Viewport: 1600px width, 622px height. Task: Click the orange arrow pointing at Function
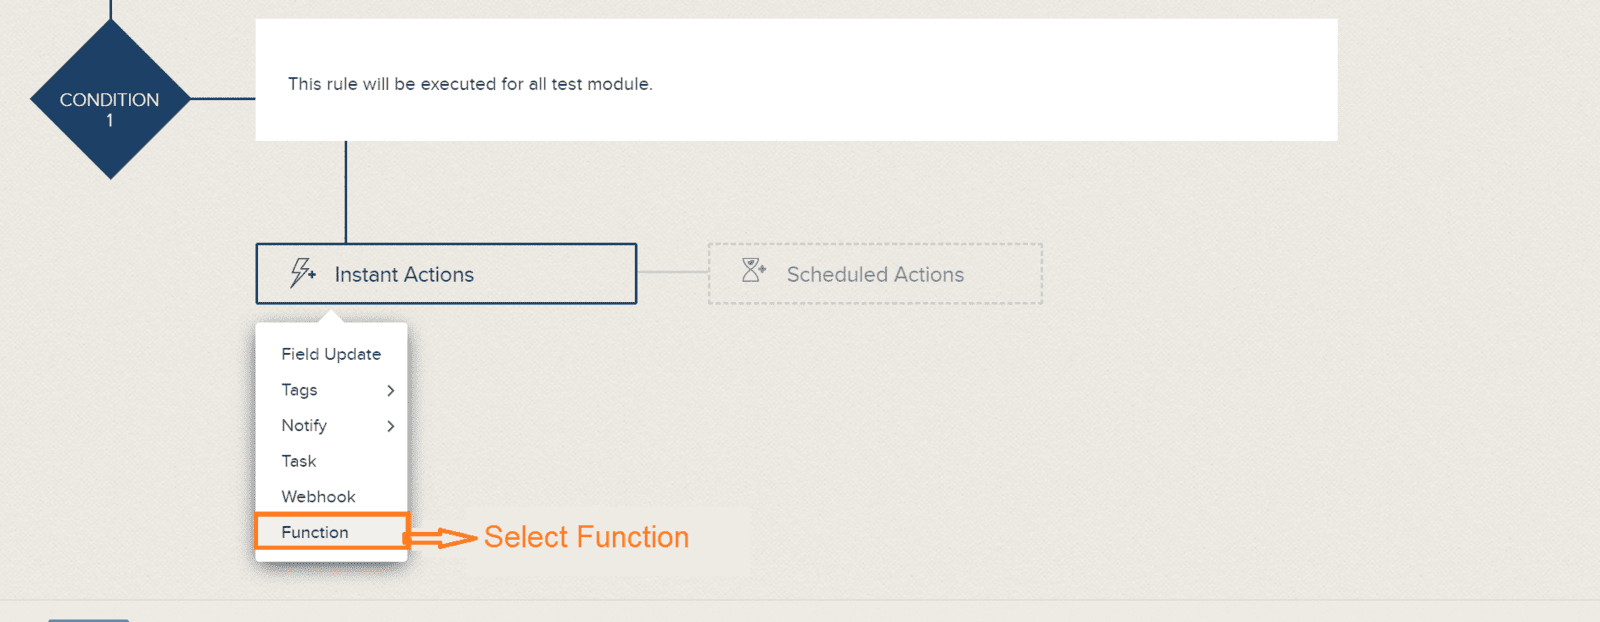point(440,538)
